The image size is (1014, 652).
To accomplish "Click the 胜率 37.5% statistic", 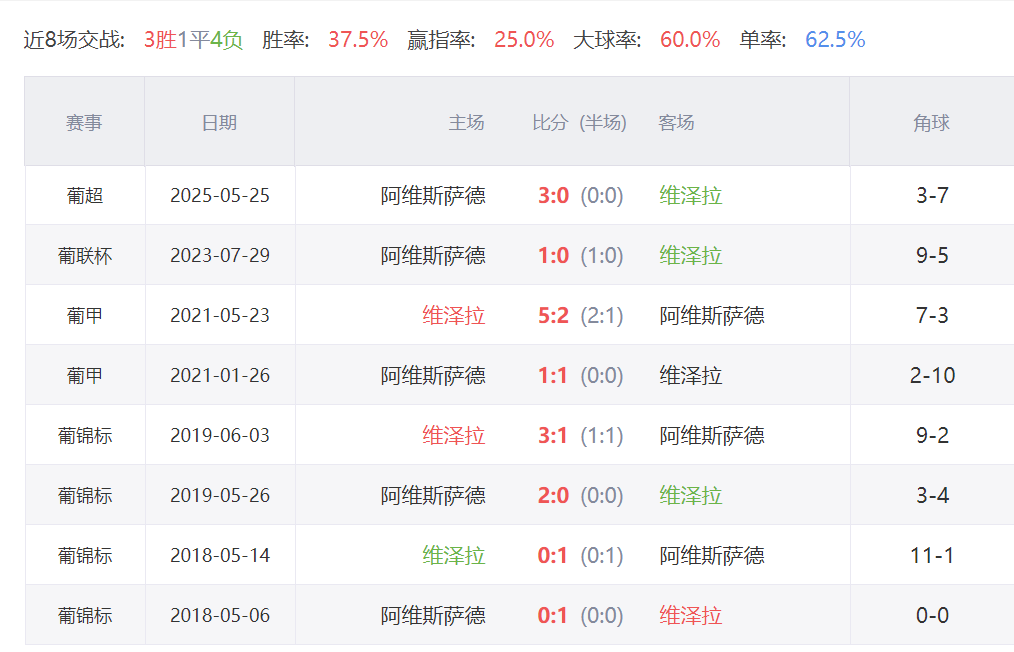I will [357, 40].
